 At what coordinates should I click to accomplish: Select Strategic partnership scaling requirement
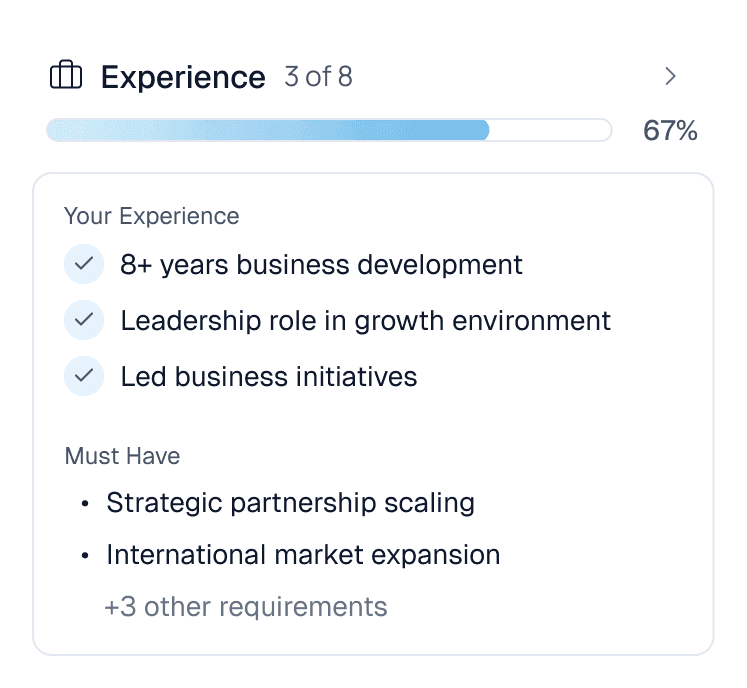coord(291,503)
